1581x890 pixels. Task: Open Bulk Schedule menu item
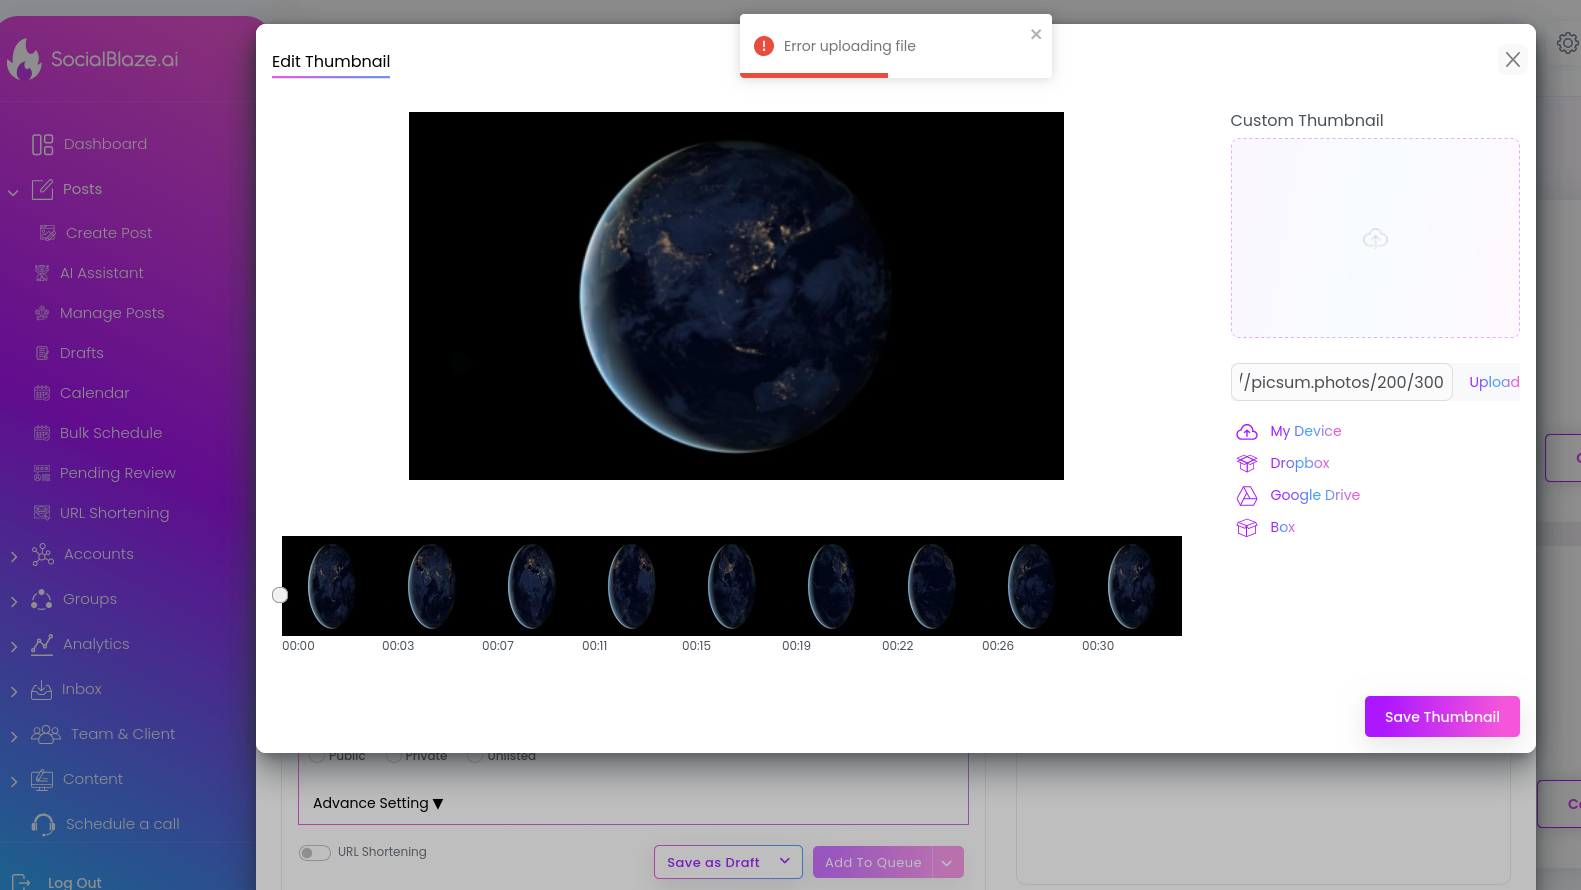pos(111,433)
